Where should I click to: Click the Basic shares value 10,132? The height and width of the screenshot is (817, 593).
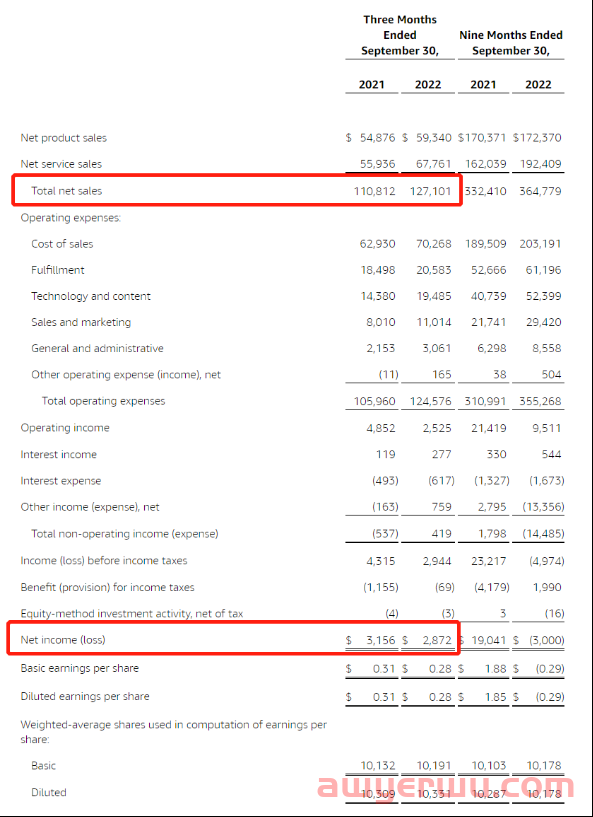coord(377,765)
